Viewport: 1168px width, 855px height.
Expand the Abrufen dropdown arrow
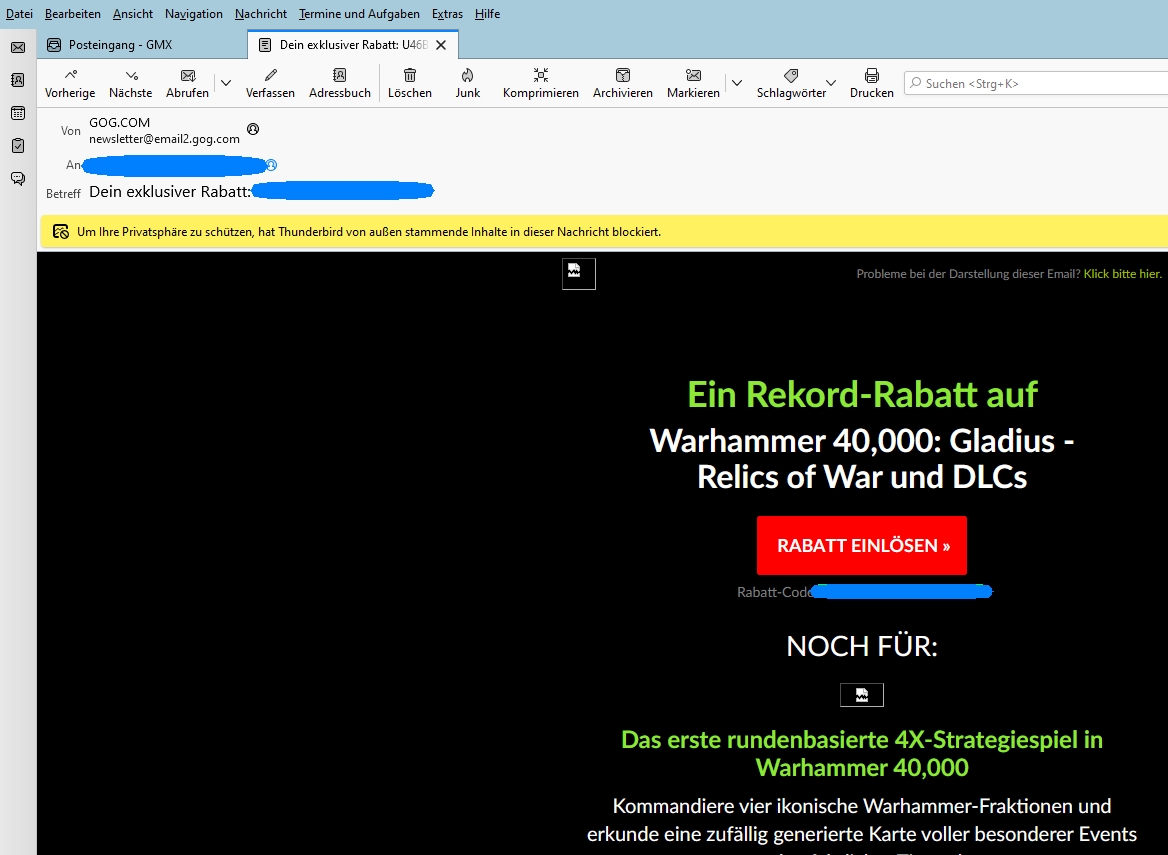(x=226, y=83)
